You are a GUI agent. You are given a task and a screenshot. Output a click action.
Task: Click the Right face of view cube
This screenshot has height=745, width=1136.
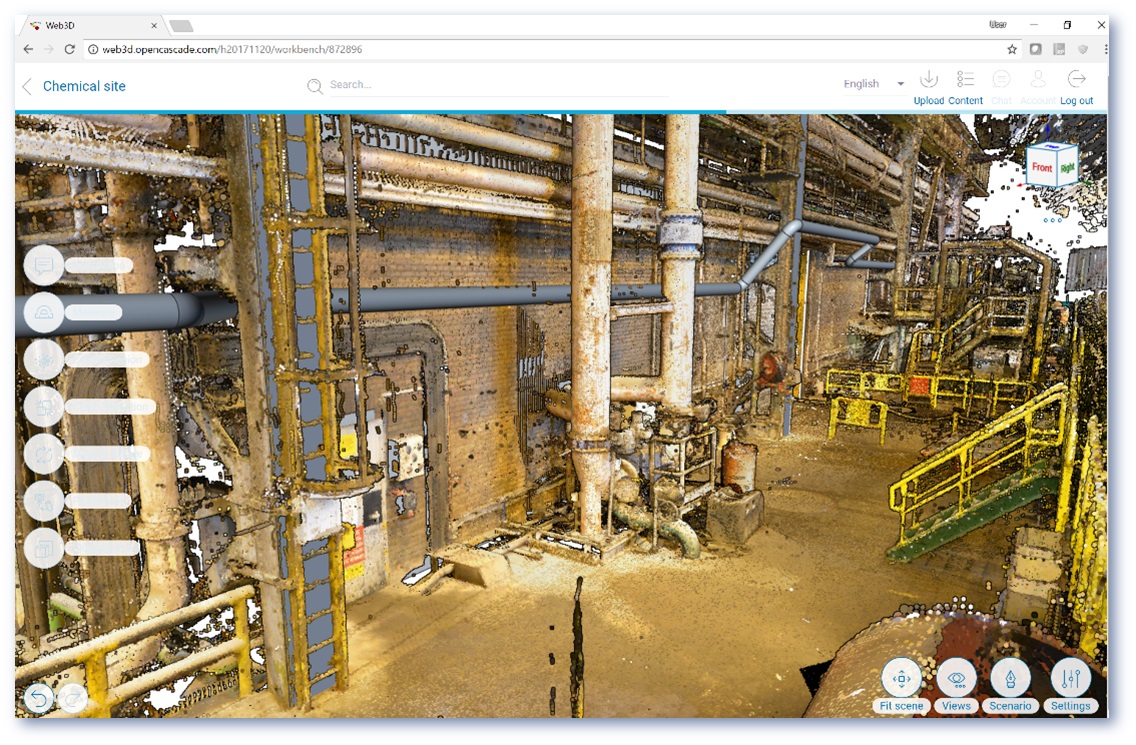(1067, 167)
